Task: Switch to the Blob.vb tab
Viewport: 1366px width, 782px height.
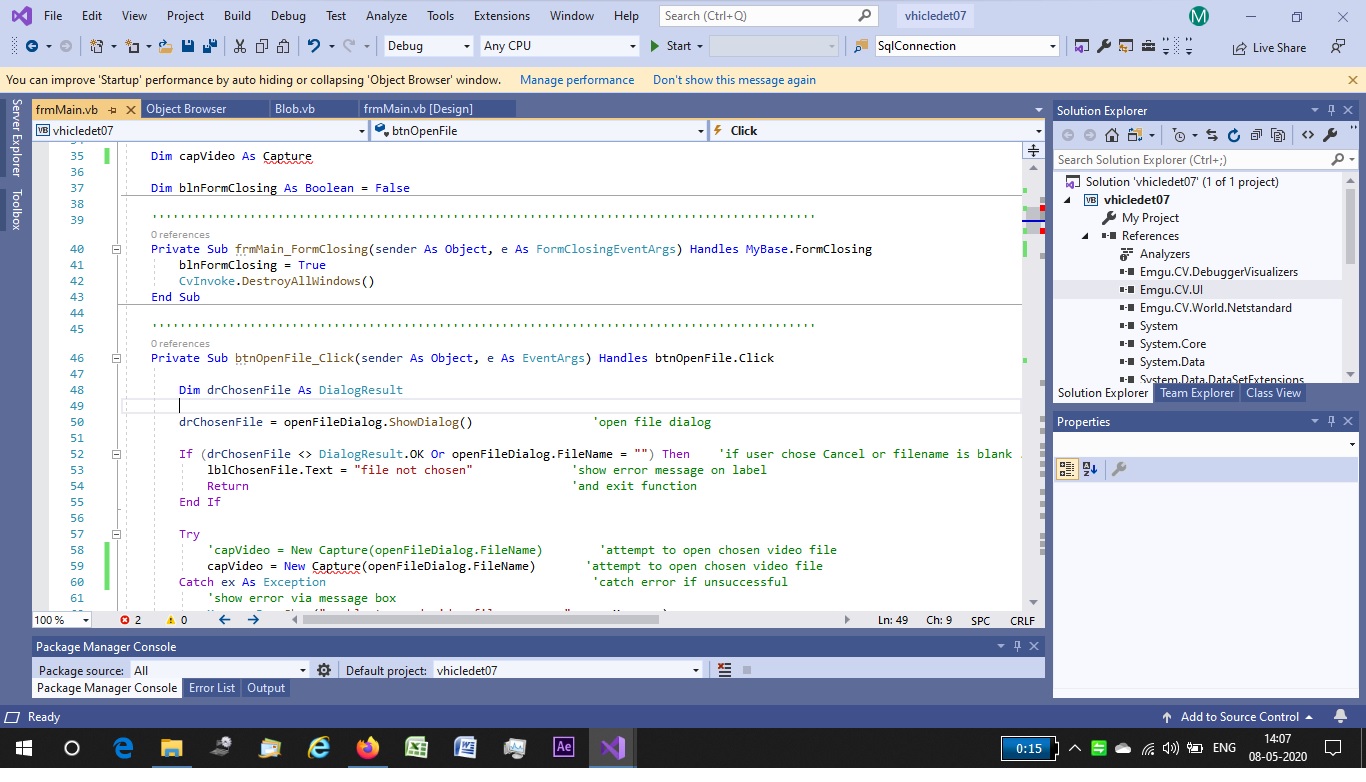Action: (x=294, y=109)
